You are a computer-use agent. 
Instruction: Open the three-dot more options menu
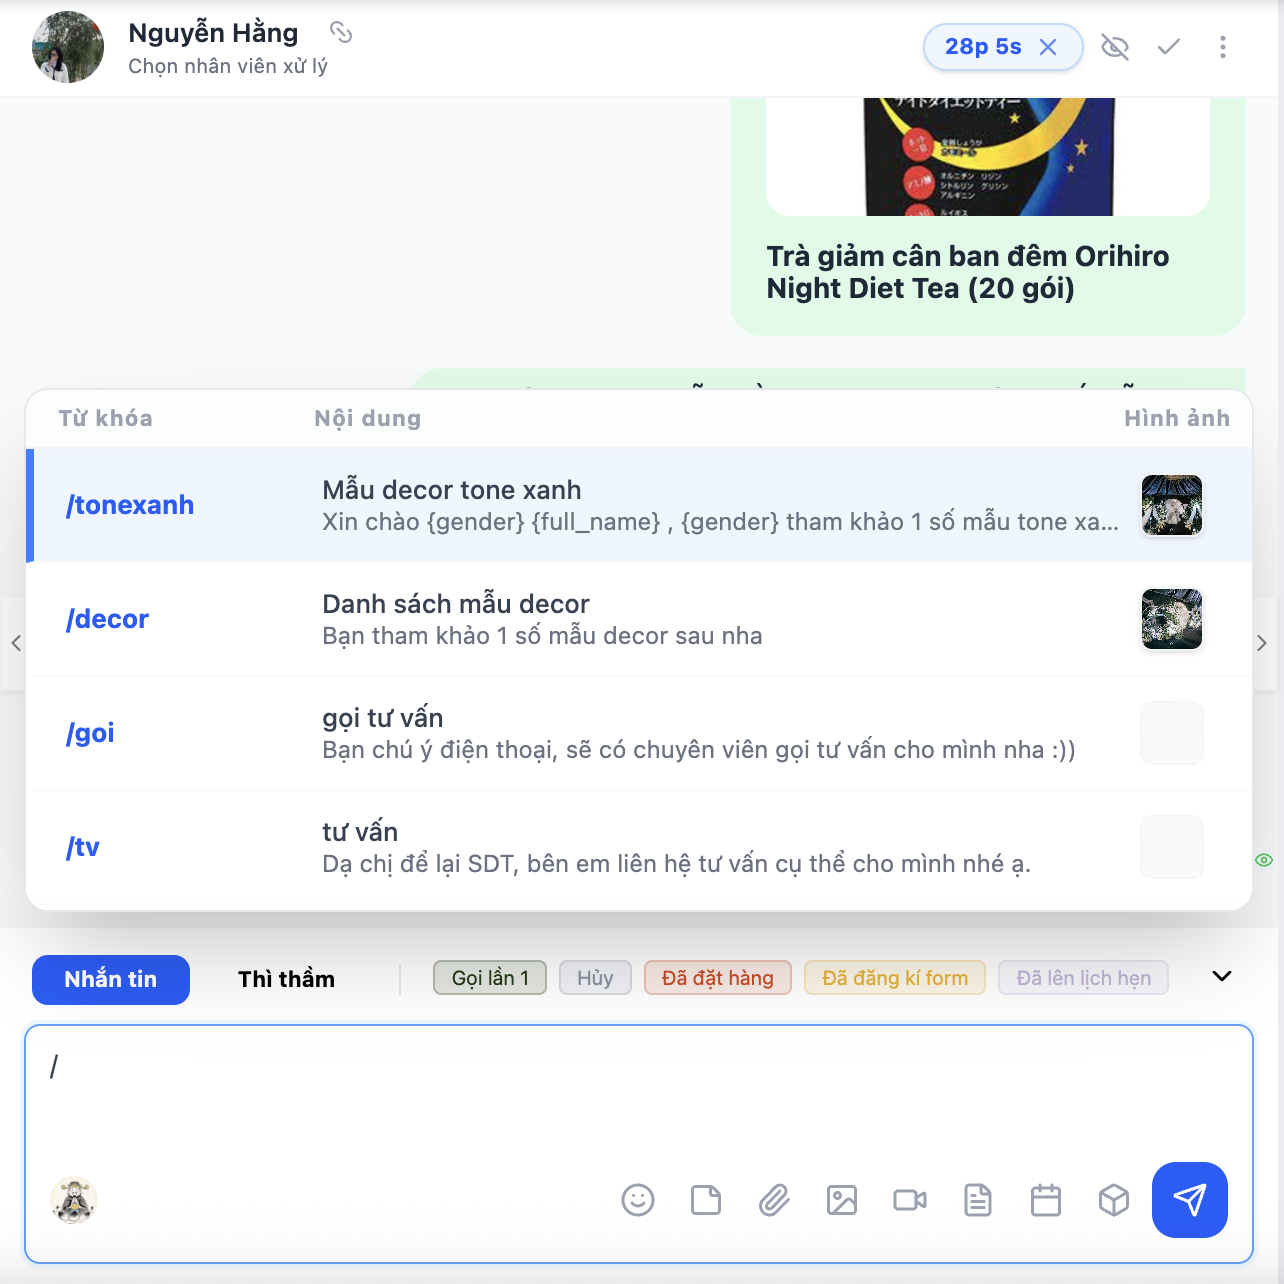pyautogui.click(x=1223, y=47)
